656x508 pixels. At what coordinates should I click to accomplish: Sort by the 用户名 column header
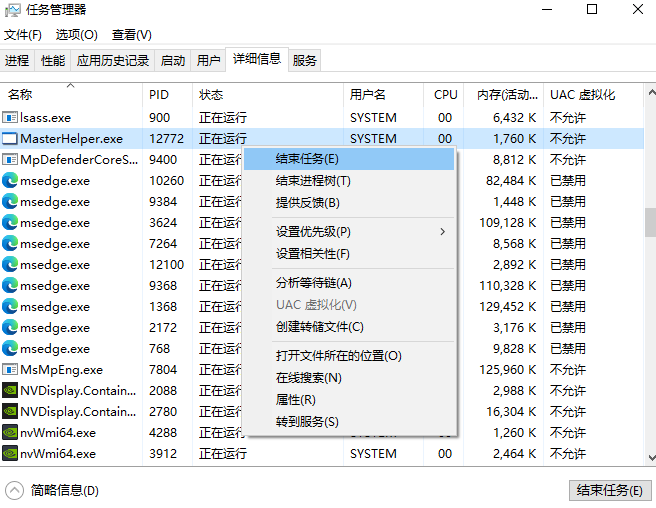click(x=383, y=95)
